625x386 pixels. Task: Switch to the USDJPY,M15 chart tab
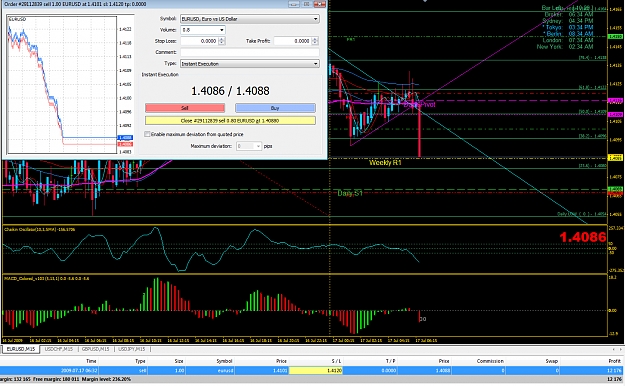pos(132,349)
